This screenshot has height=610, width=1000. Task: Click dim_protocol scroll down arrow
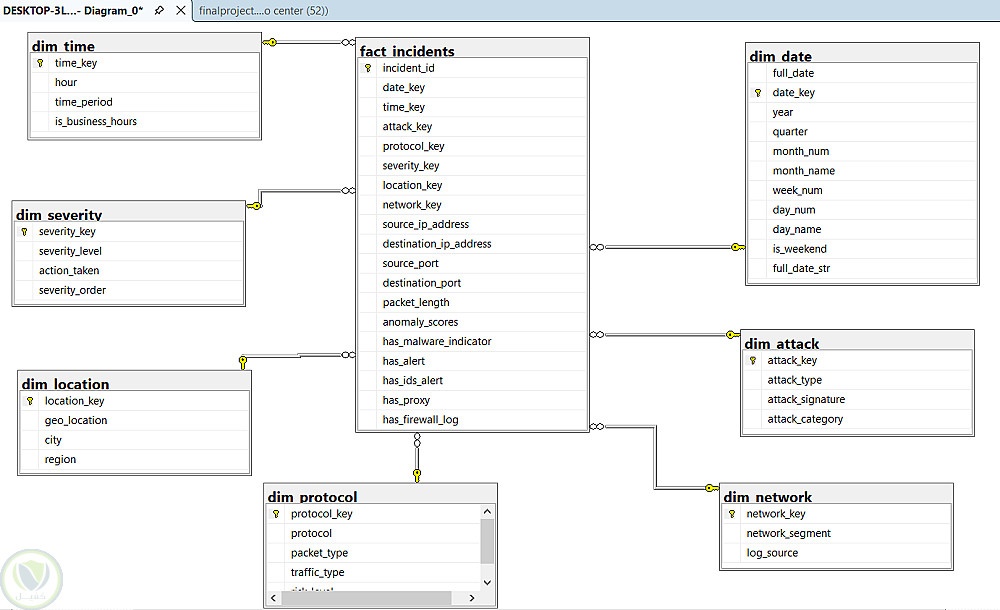[487, 583]
